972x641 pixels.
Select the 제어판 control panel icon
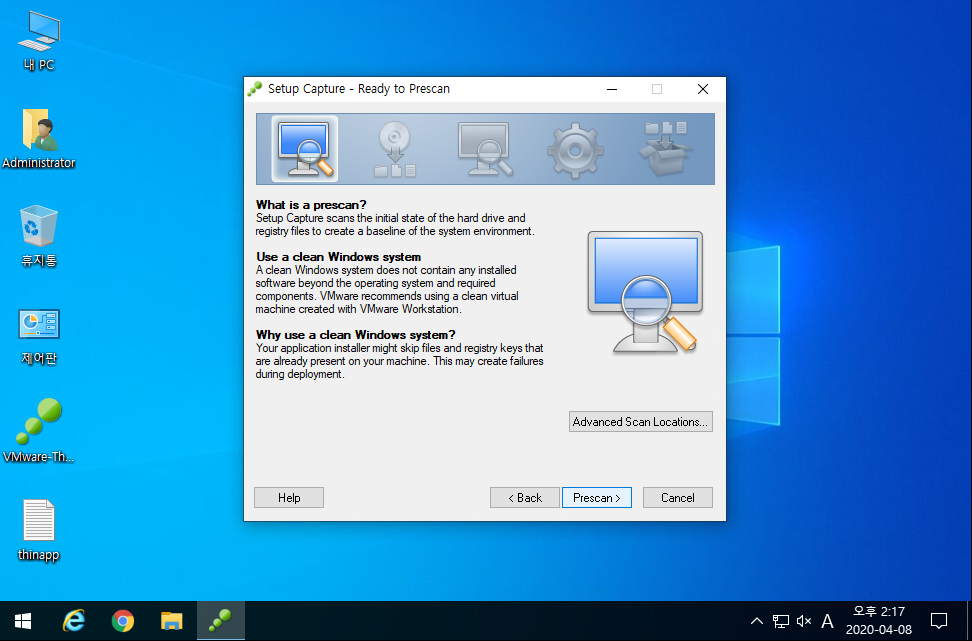pos(38,335)
